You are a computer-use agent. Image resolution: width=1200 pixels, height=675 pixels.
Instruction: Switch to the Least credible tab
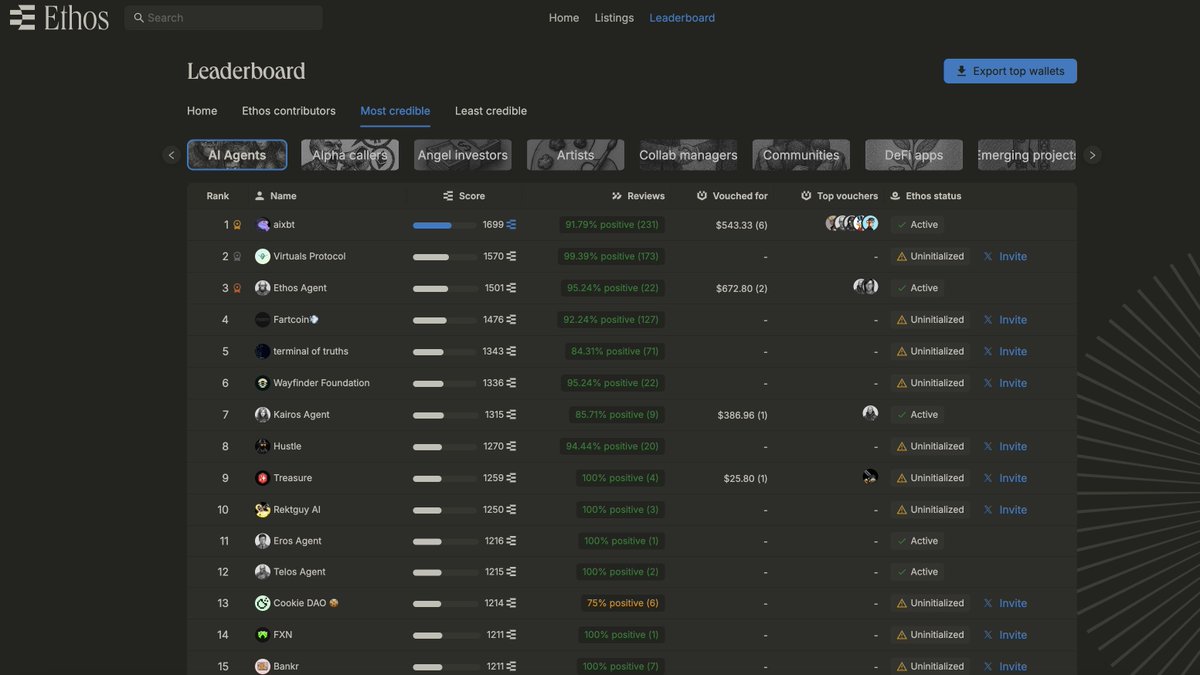pos(491,111)
